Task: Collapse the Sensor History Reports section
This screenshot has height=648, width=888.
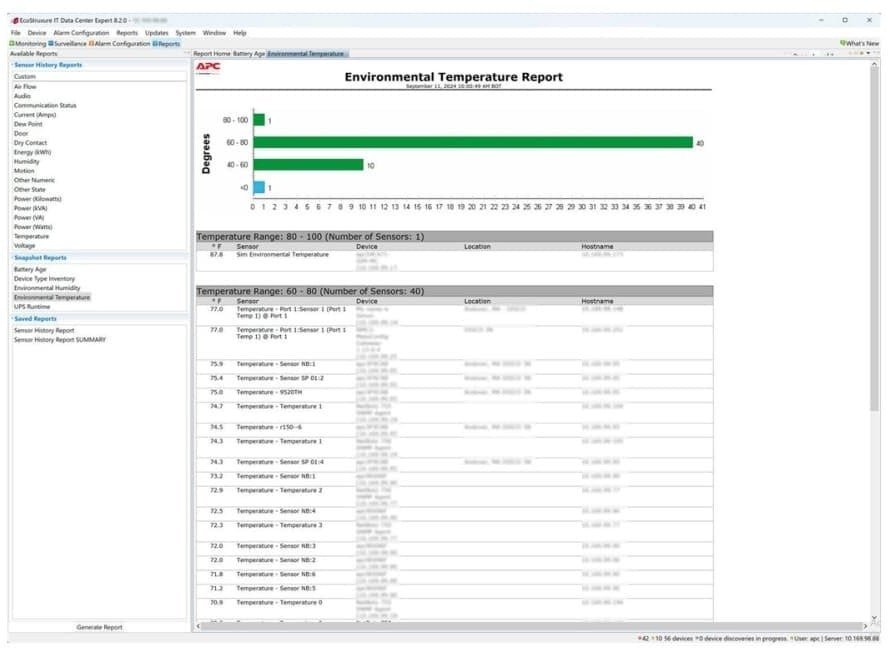Action: (x=10, y=63)
